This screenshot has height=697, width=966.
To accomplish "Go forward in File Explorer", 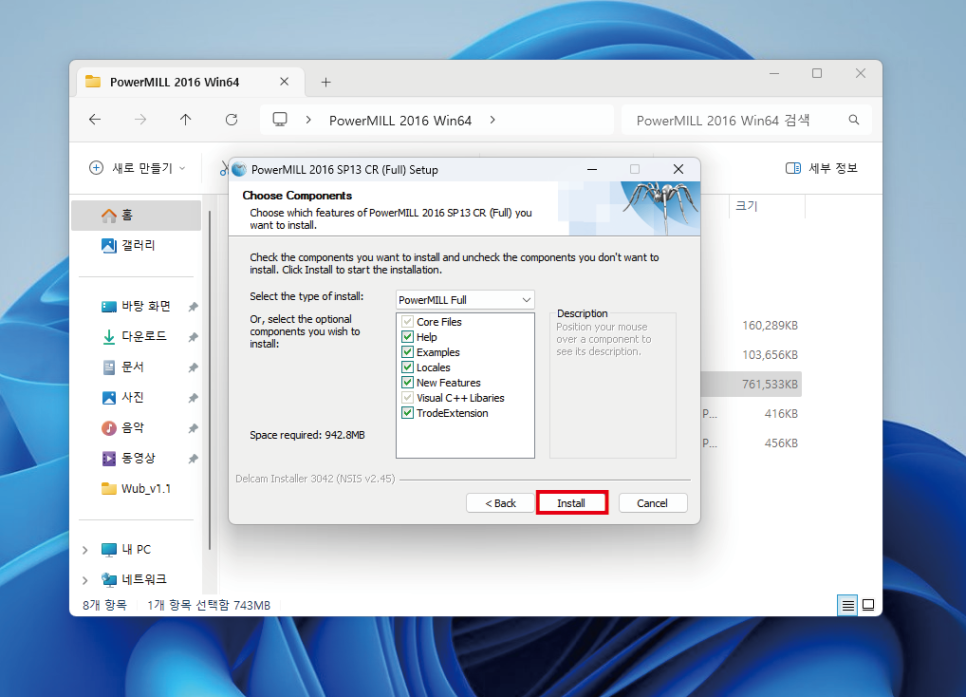I will tap(140, 120).
